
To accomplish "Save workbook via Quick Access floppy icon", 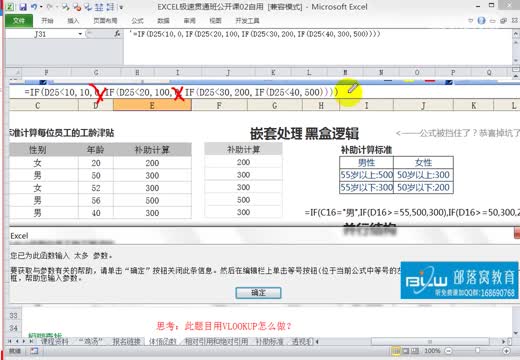I will (23, 7).
